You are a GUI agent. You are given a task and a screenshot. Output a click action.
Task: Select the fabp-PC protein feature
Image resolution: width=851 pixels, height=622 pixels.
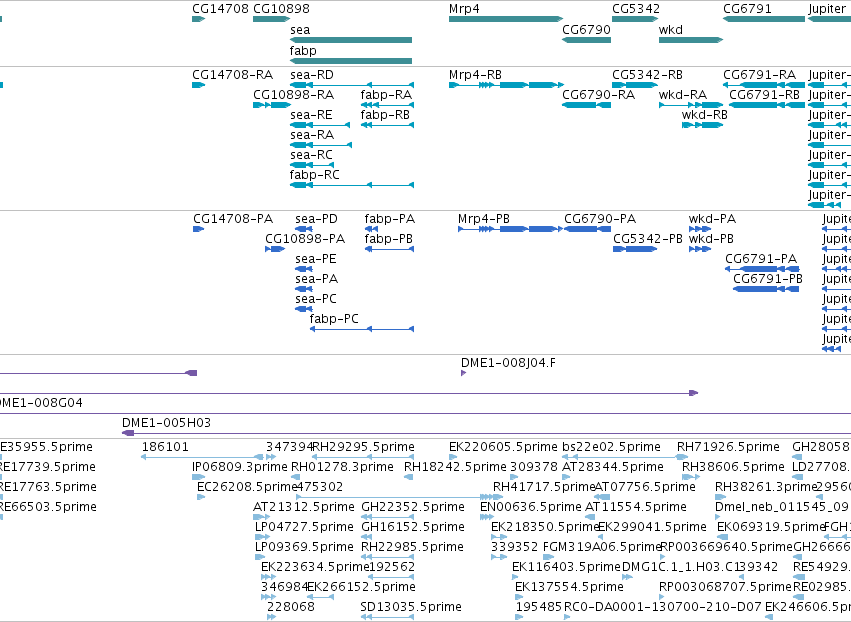click(x=362, y=329)
